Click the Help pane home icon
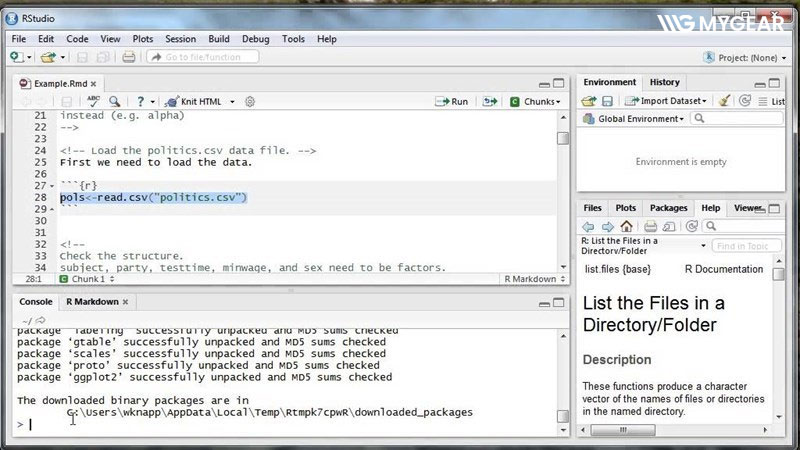This screenshot has width=800, height=450. [627, 226]
